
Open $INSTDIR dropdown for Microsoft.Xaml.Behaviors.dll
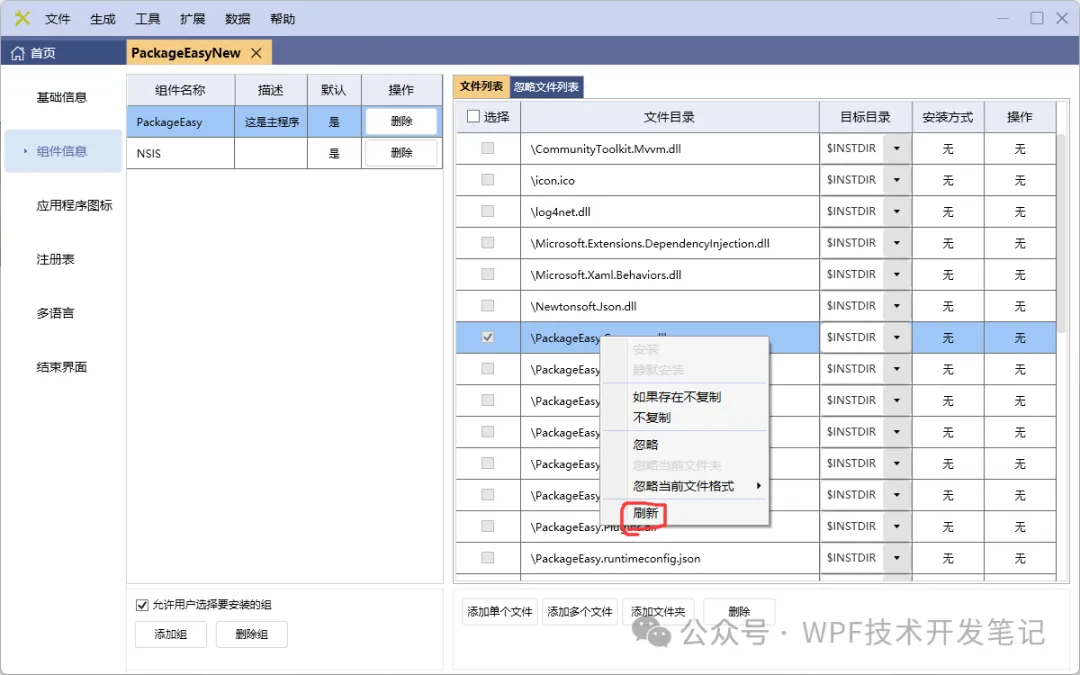(897, 274)
